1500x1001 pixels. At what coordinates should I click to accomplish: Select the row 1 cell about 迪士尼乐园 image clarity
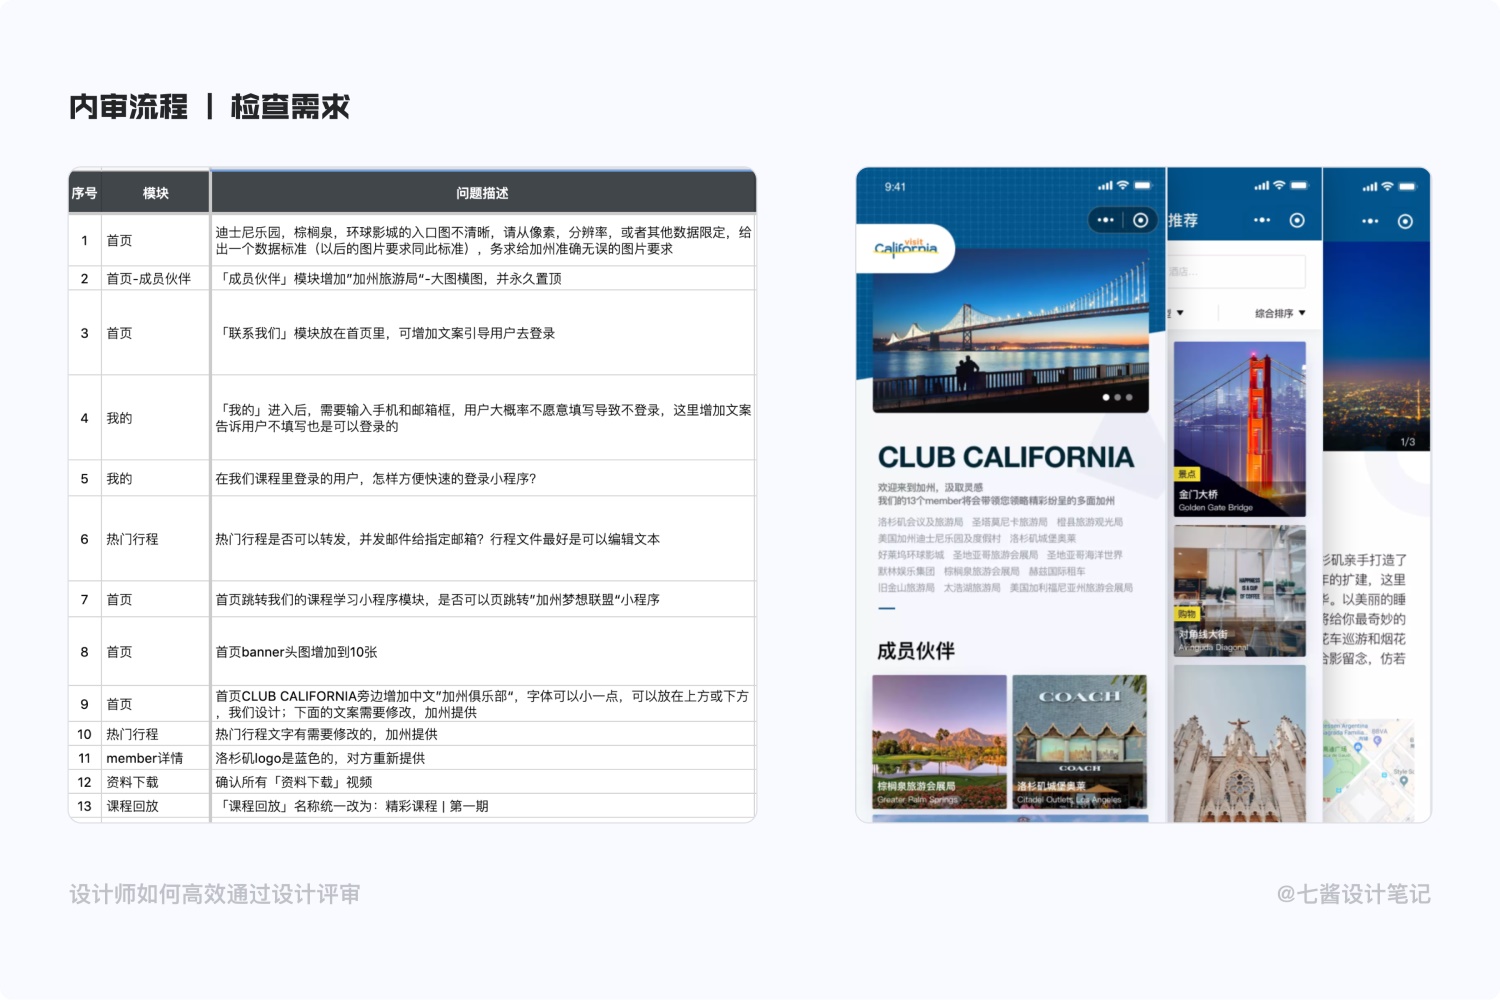tap(483, 240)
